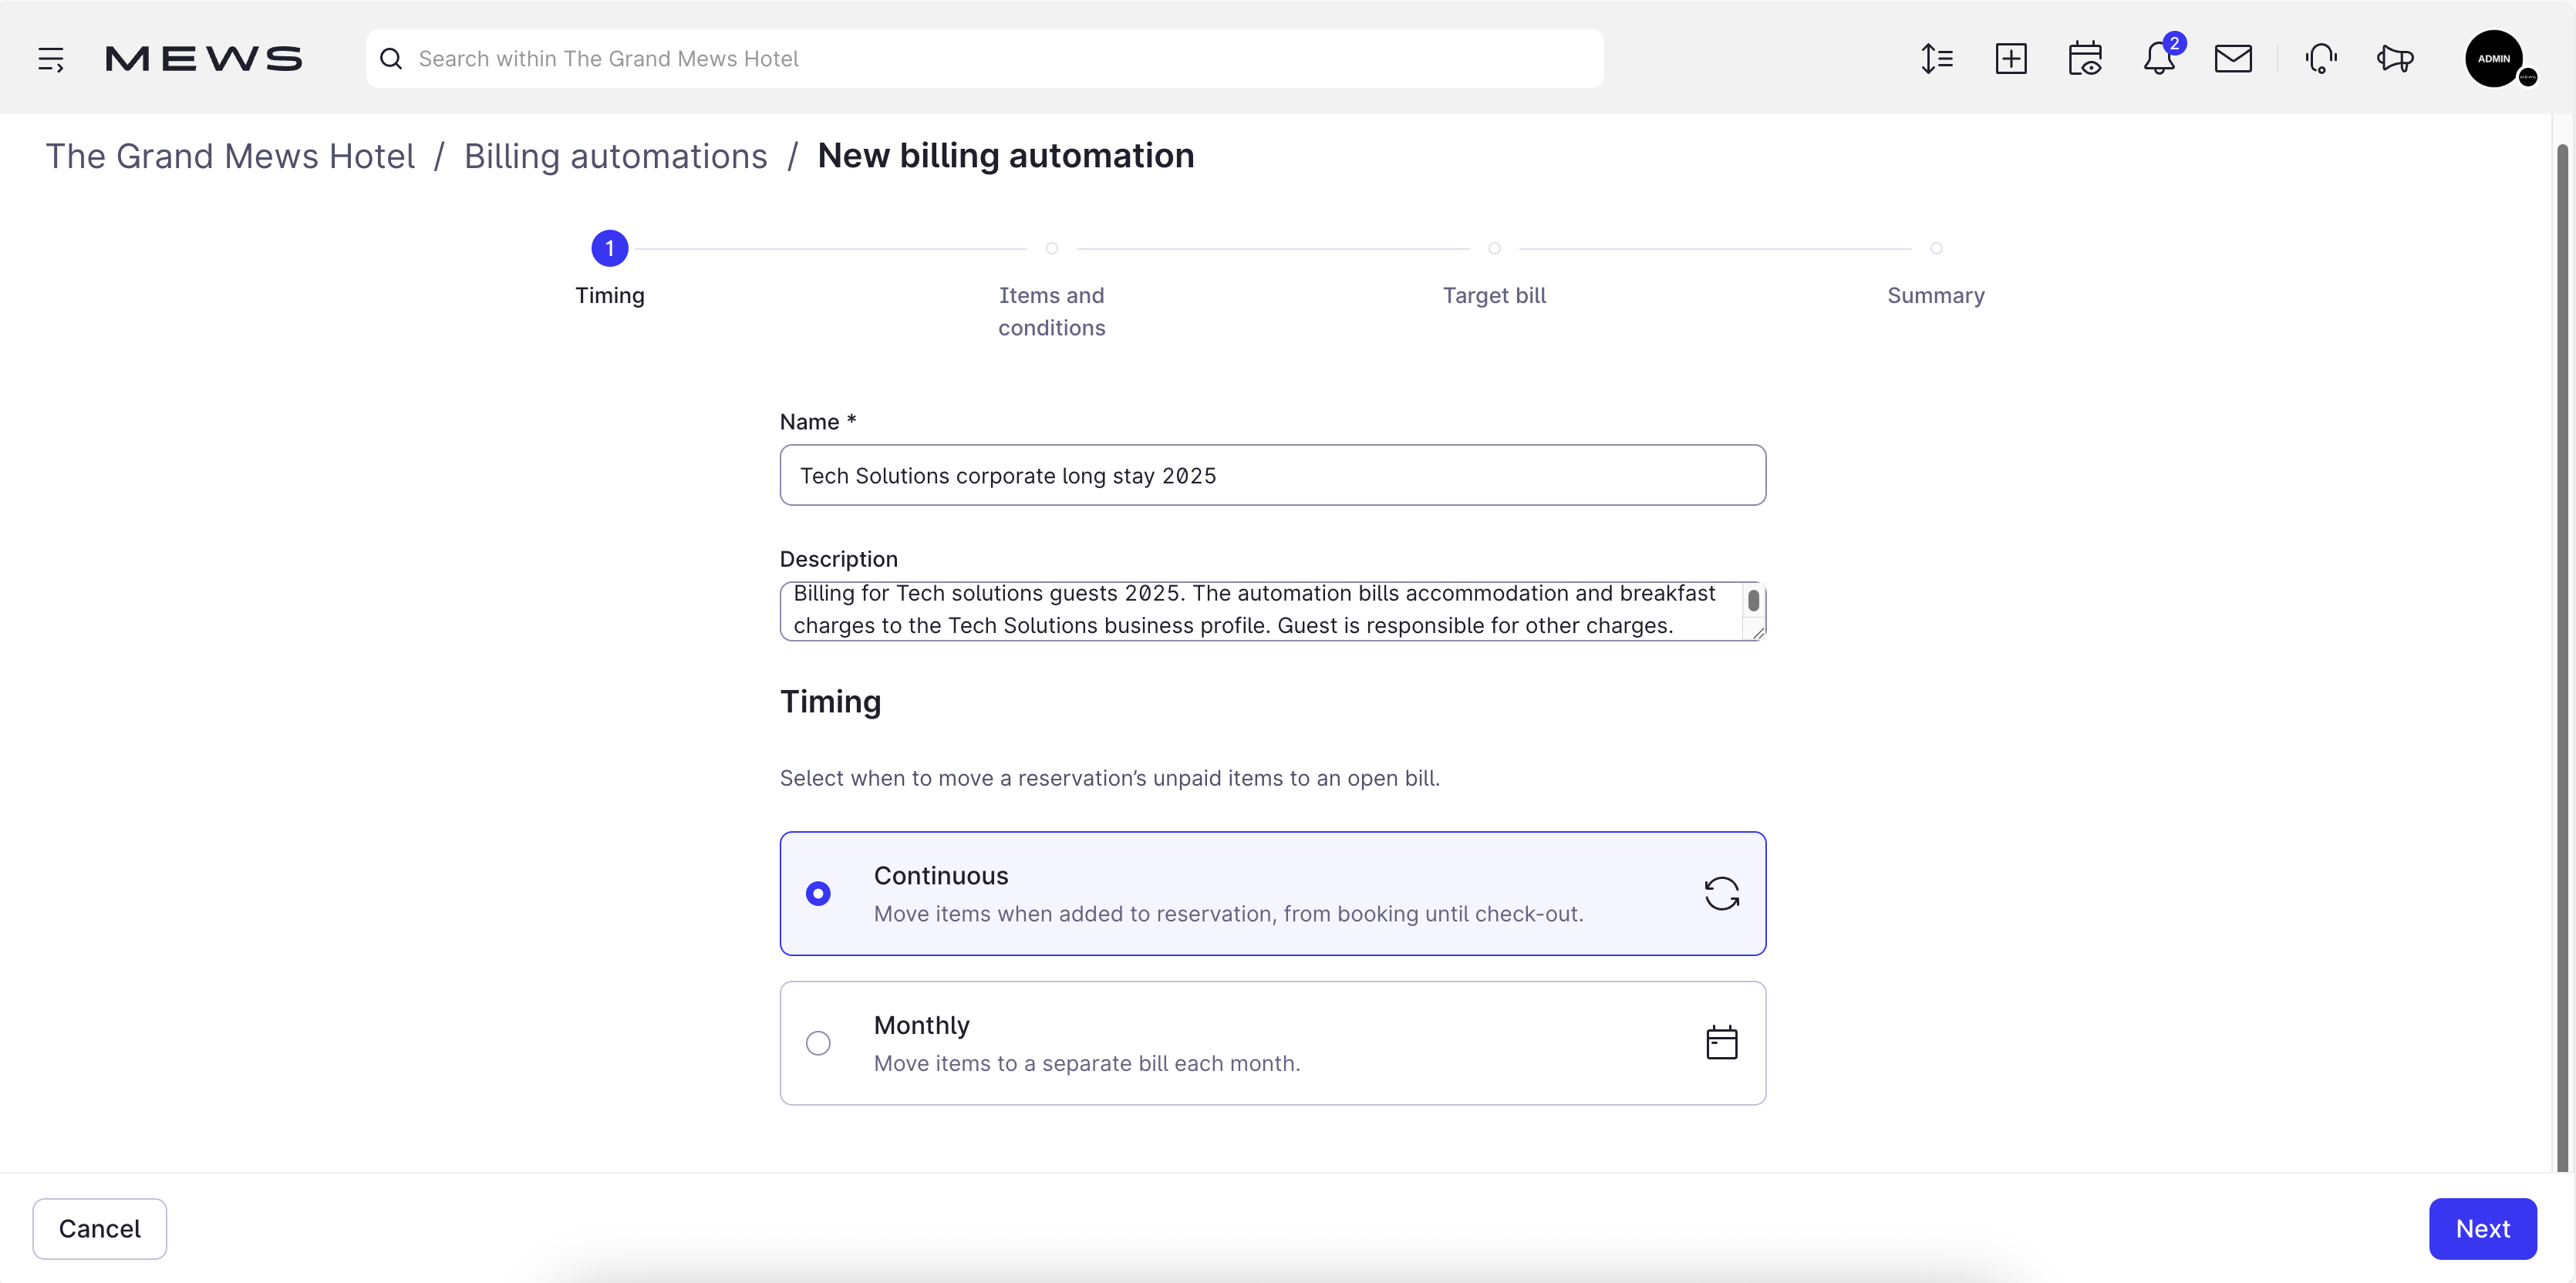Go to Billing automations breadcrumb
The image size is (2576, 1283).
615,156
